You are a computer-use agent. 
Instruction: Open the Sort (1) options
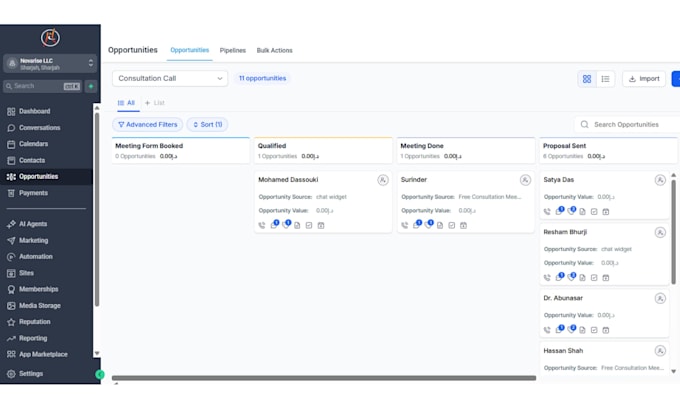[207, 124]
